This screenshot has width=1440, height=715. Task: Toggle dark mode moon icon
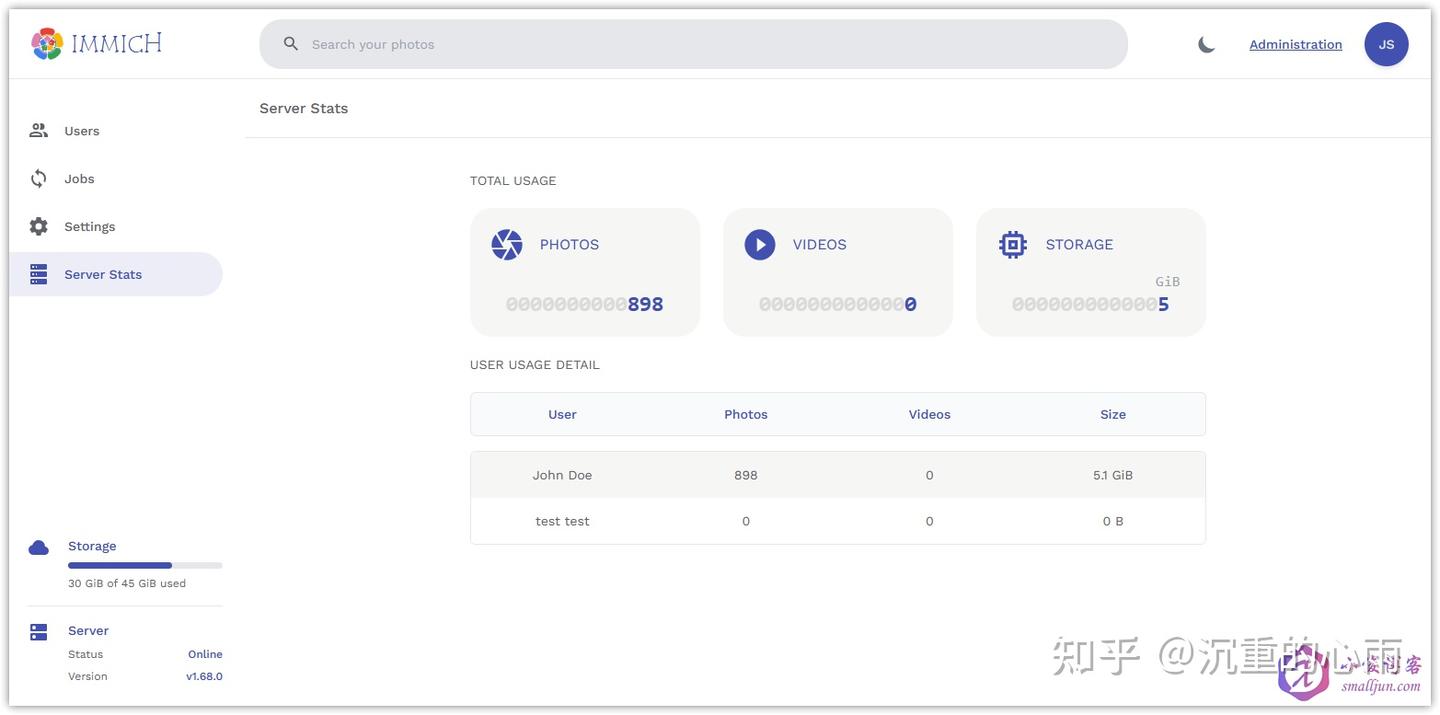pos(1207,44)
